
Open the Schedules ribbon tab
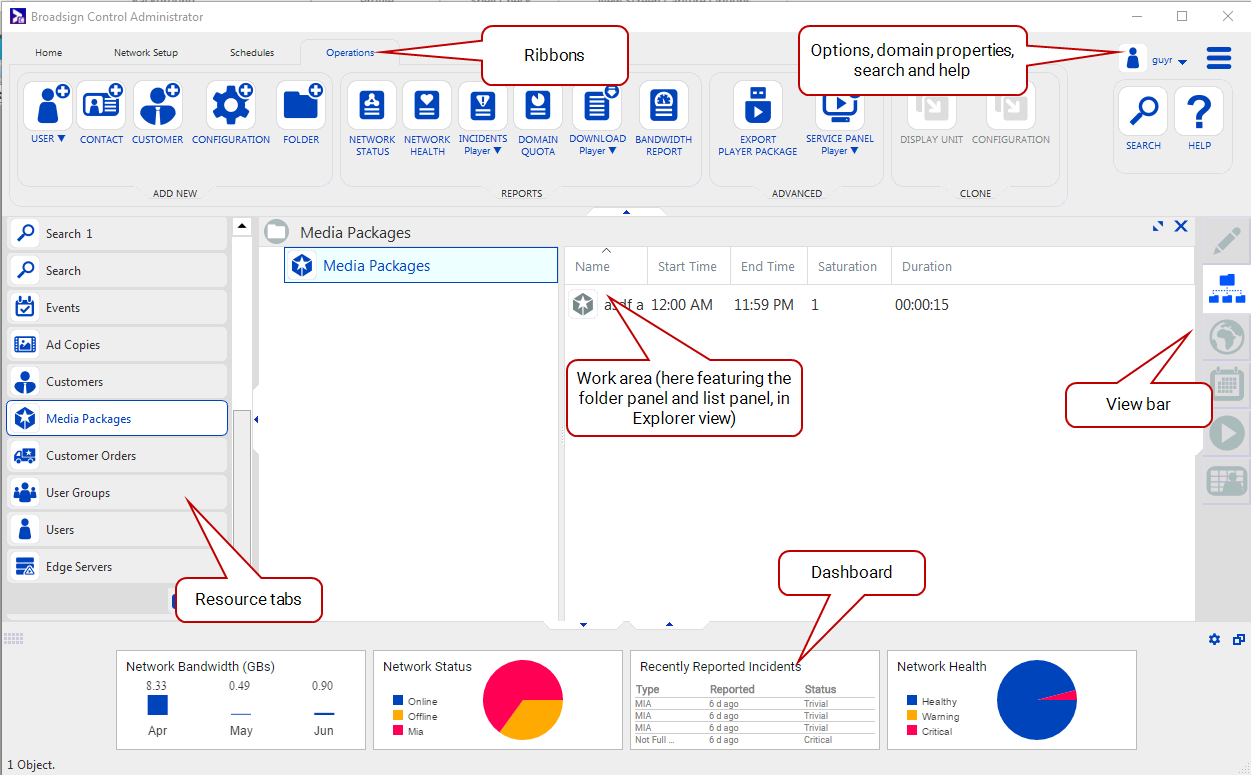coord(251,53)
